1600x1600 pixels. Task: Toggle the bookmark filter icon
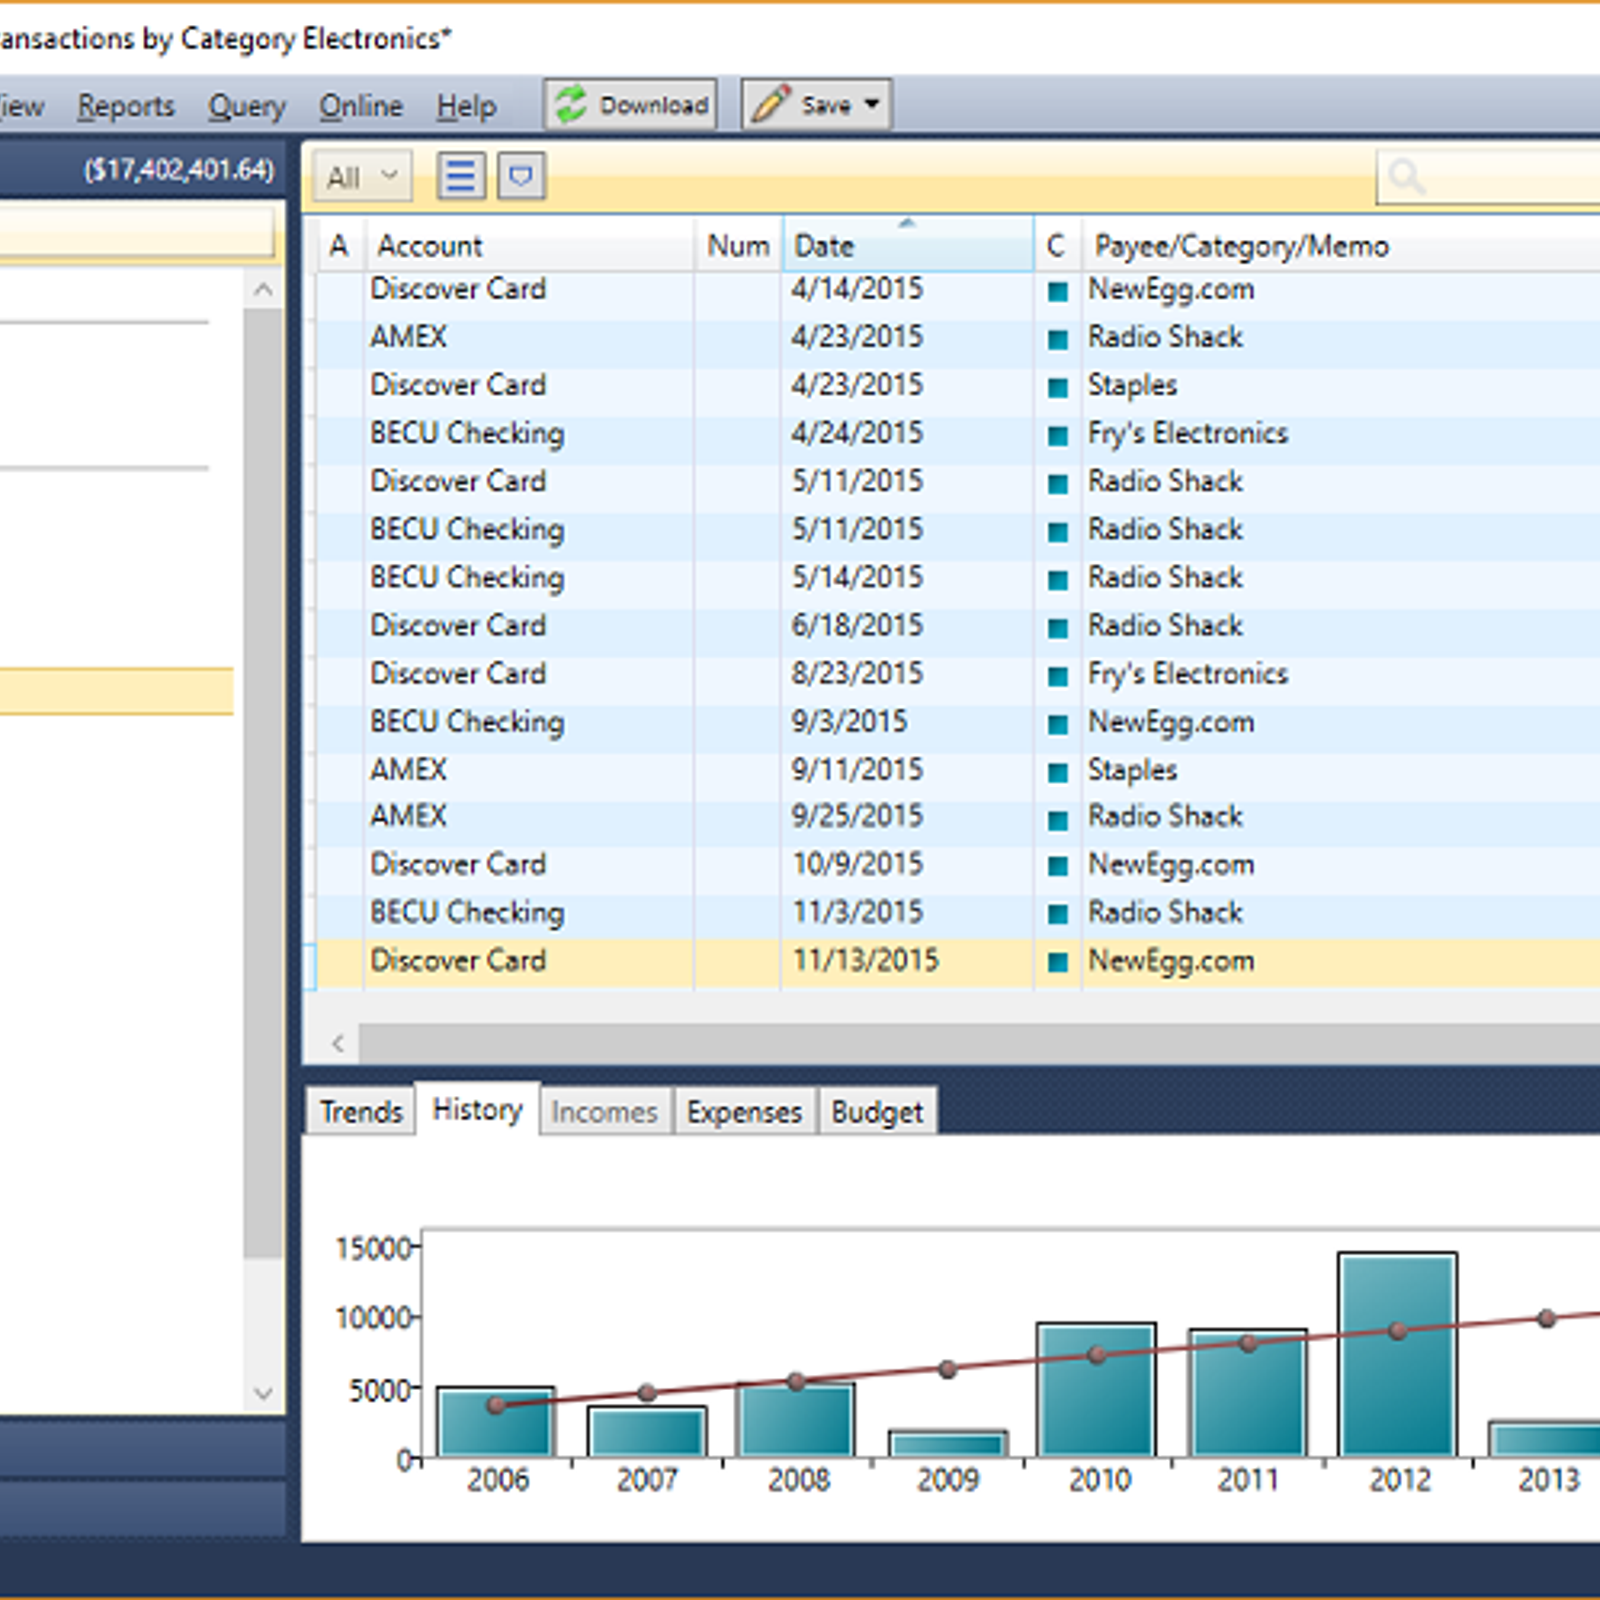pyautogui.click(x=521, y=177)
